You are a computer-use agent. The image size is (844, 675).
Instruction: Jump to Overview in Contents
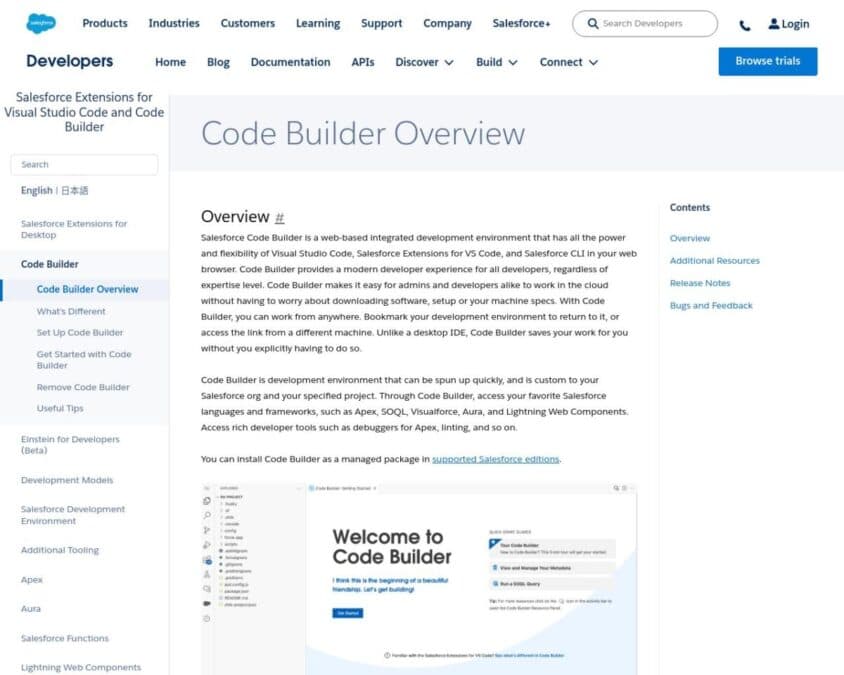pyautogui.click(x=690, y=238)
